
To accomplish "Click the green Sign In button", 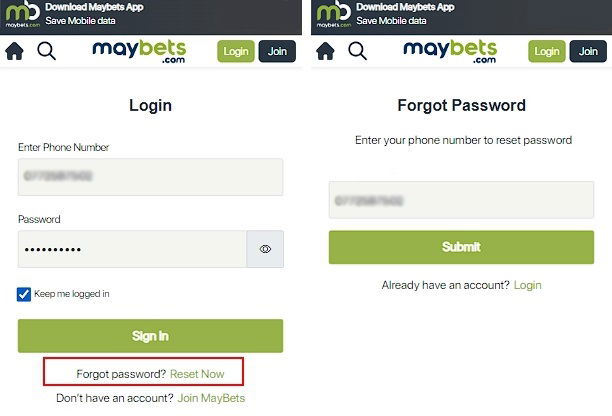I will (x=150, y=336).
